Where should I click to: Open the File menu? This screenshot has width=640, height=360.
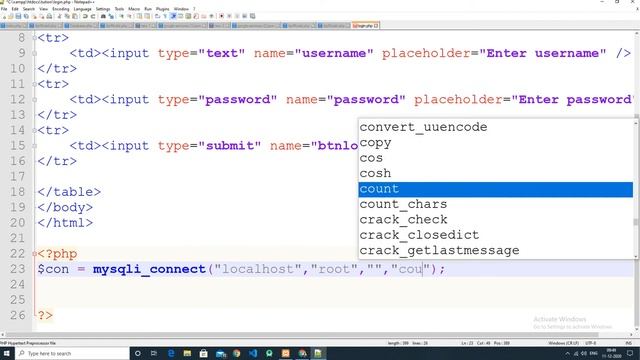tap(4, 9)
